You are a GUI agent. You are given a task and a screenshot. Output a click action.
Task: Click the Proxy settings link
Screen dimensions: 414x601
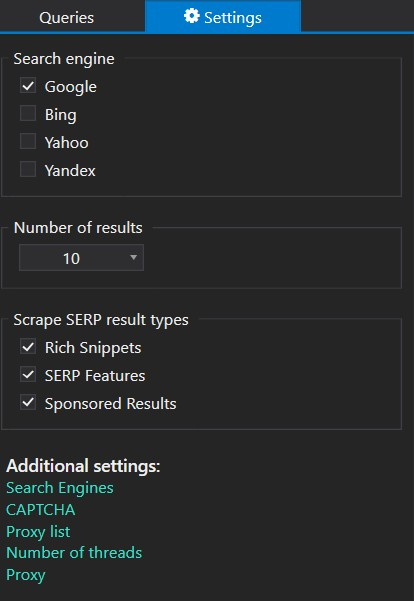[x=26, y=575]
